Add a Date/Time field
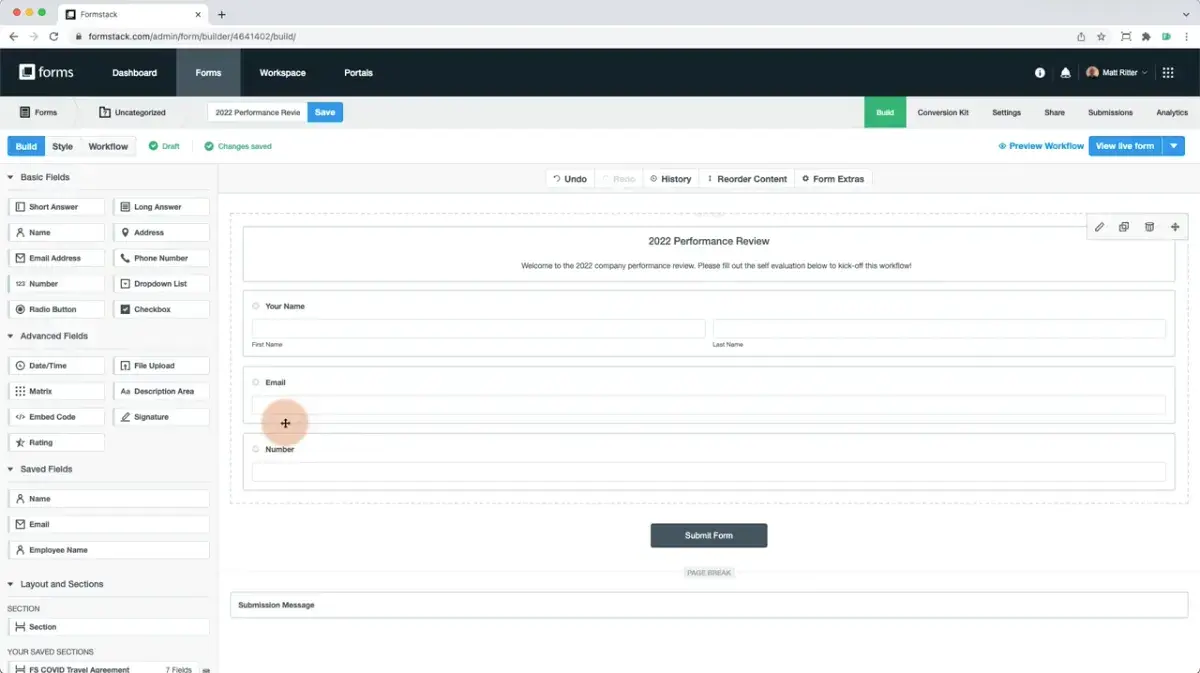The width and height of the screenshot is (1200, 673). coord(56,366)
